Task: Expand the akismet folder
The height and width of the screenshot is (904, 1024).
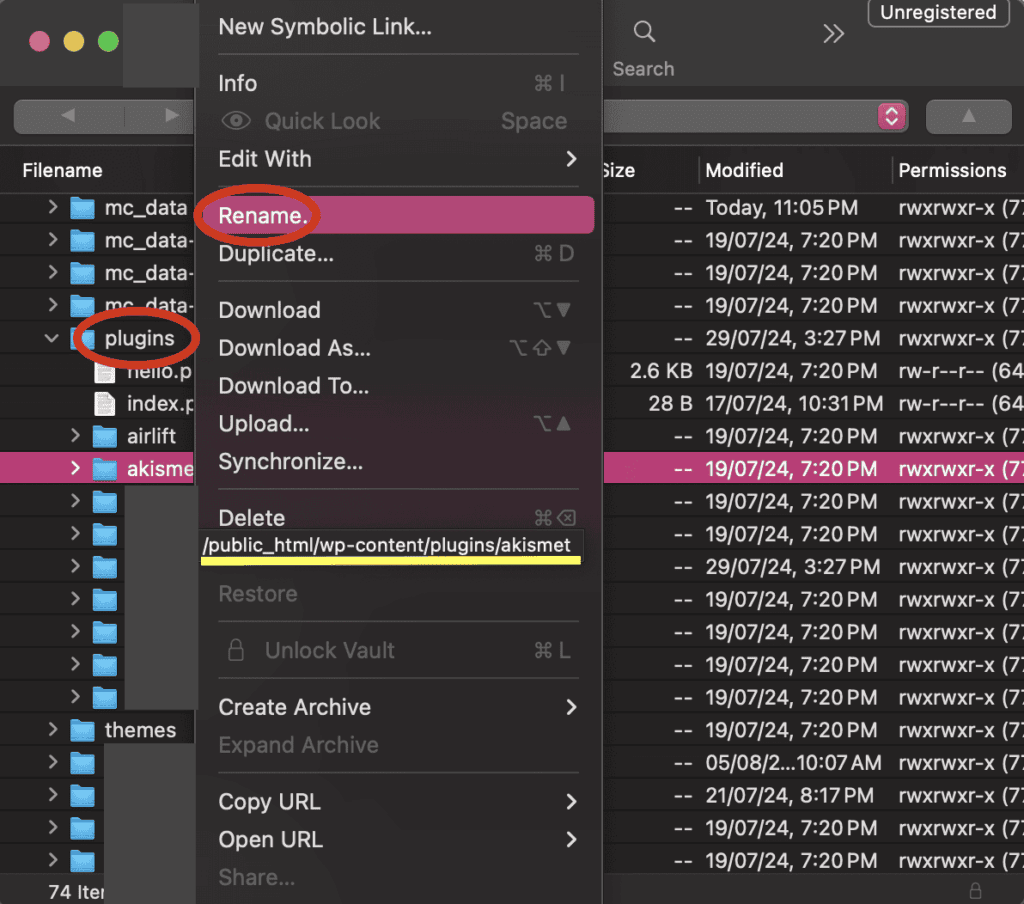Action: point(75,468)
